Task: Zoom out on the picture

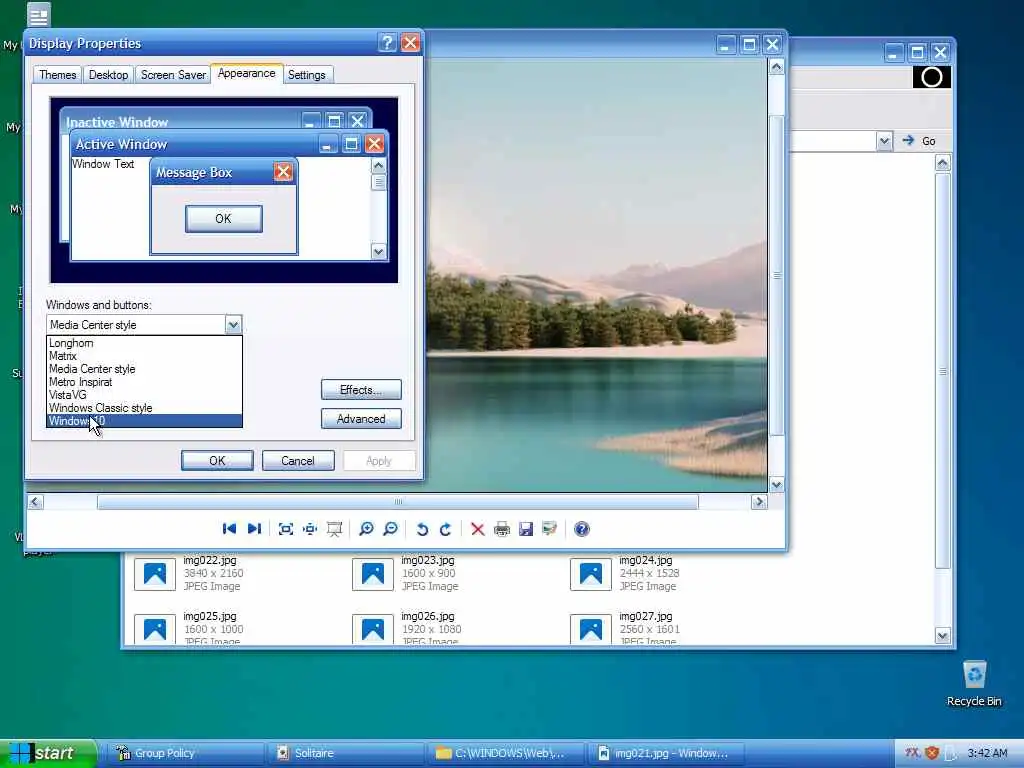Action: click(x=391, y=529)
